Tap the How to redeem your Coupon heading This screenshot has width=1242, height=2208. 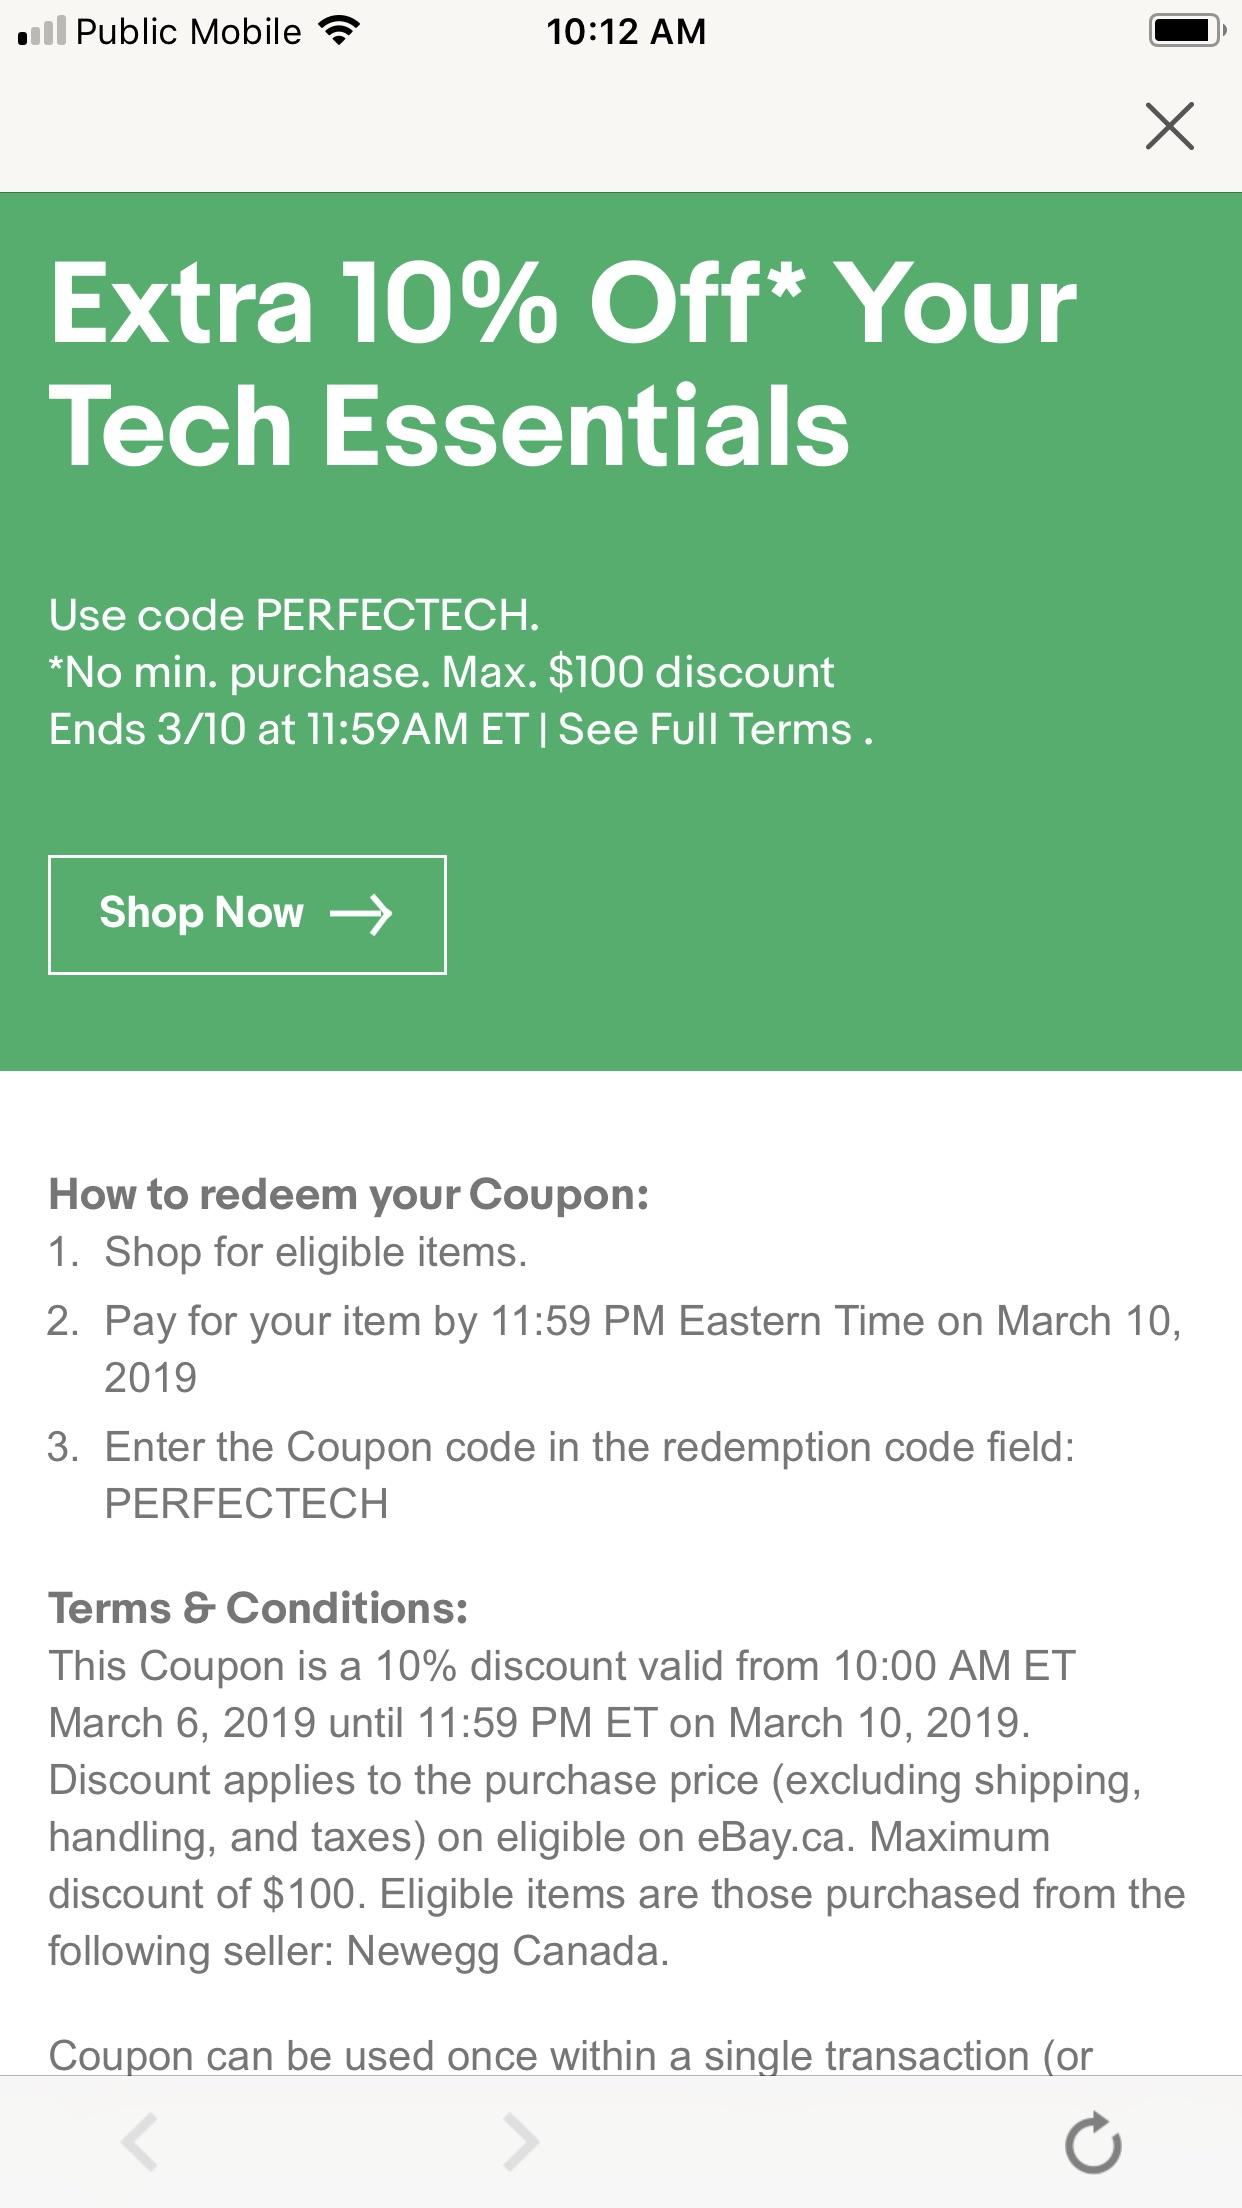pyautogui.click(x=350, y=1192)
